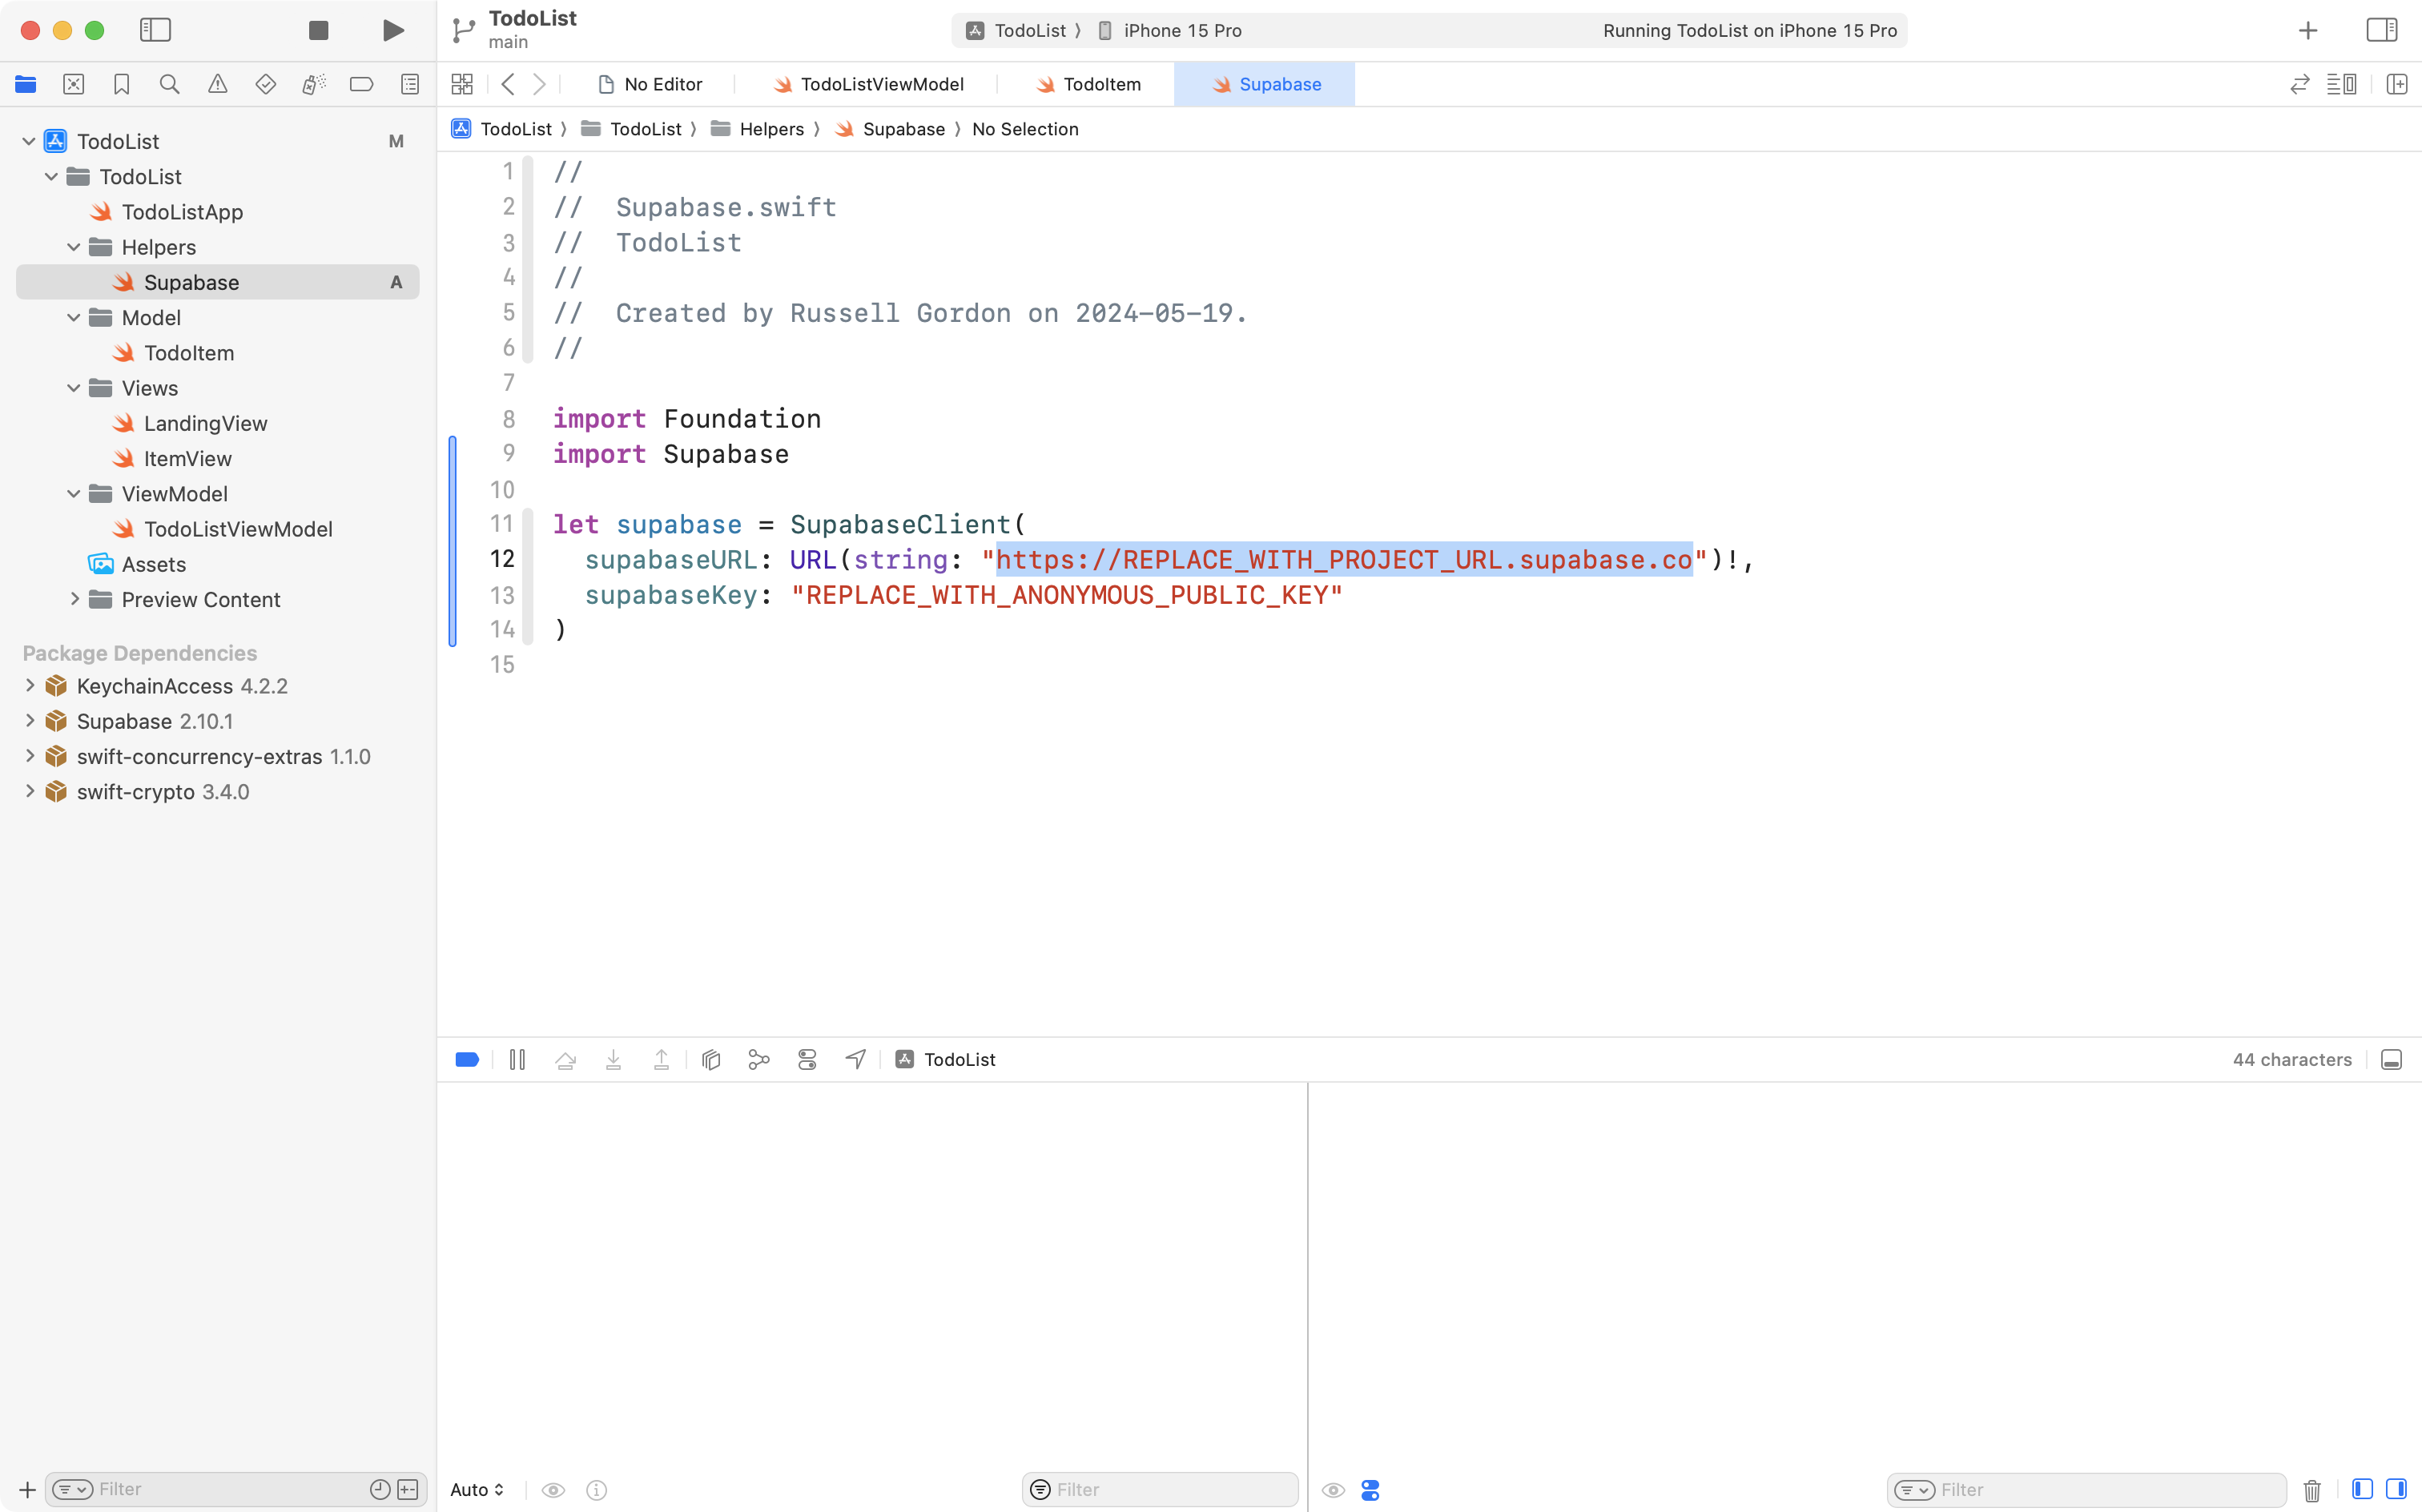Open Environment Overrides in the debug bar

pos(807,1059)
